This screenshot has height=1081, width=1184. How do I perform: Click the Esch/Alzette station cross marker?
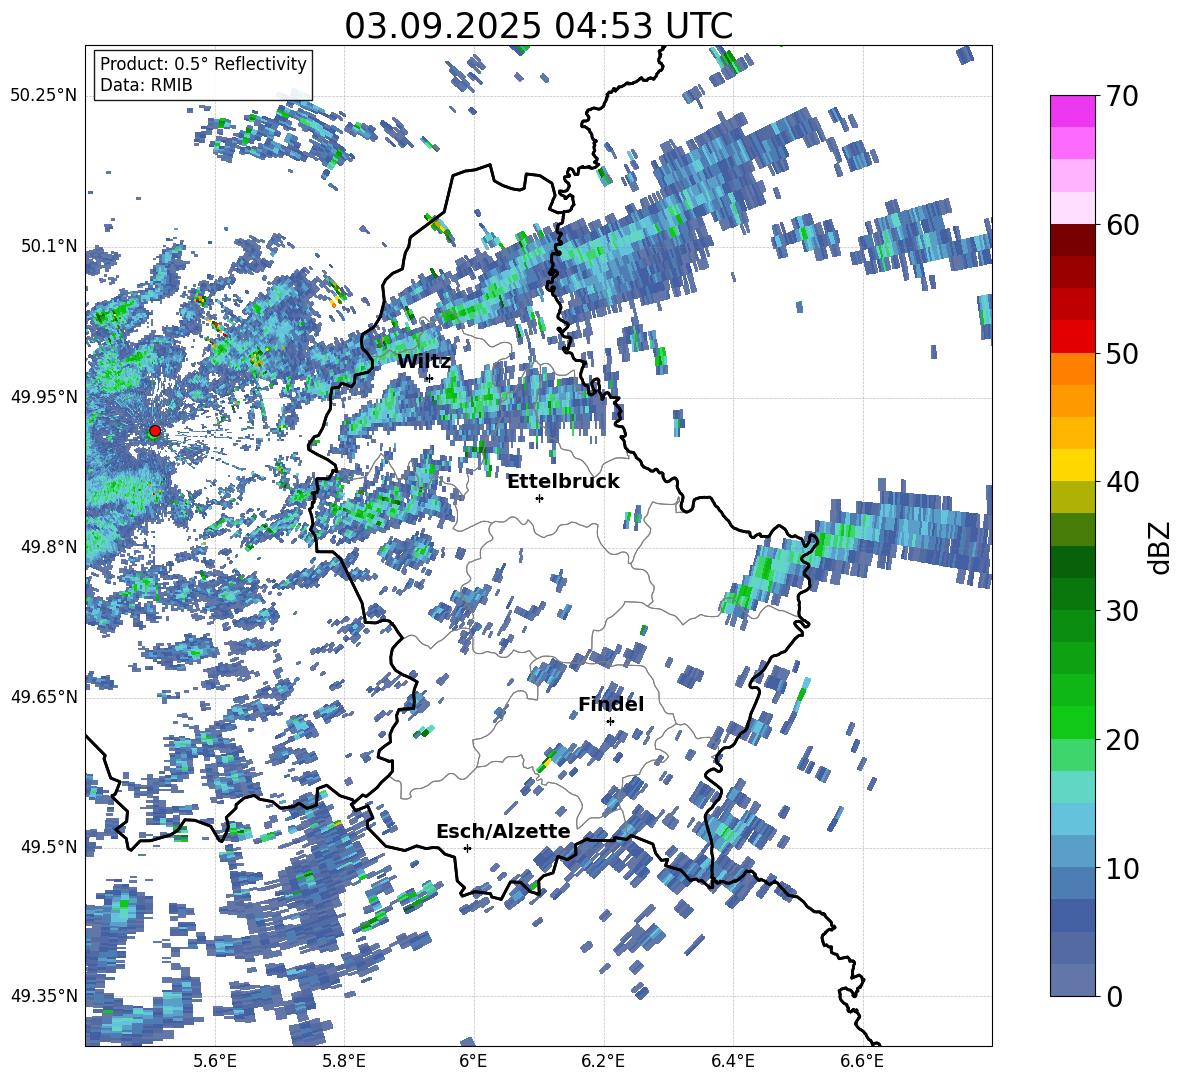click(467, 848)
